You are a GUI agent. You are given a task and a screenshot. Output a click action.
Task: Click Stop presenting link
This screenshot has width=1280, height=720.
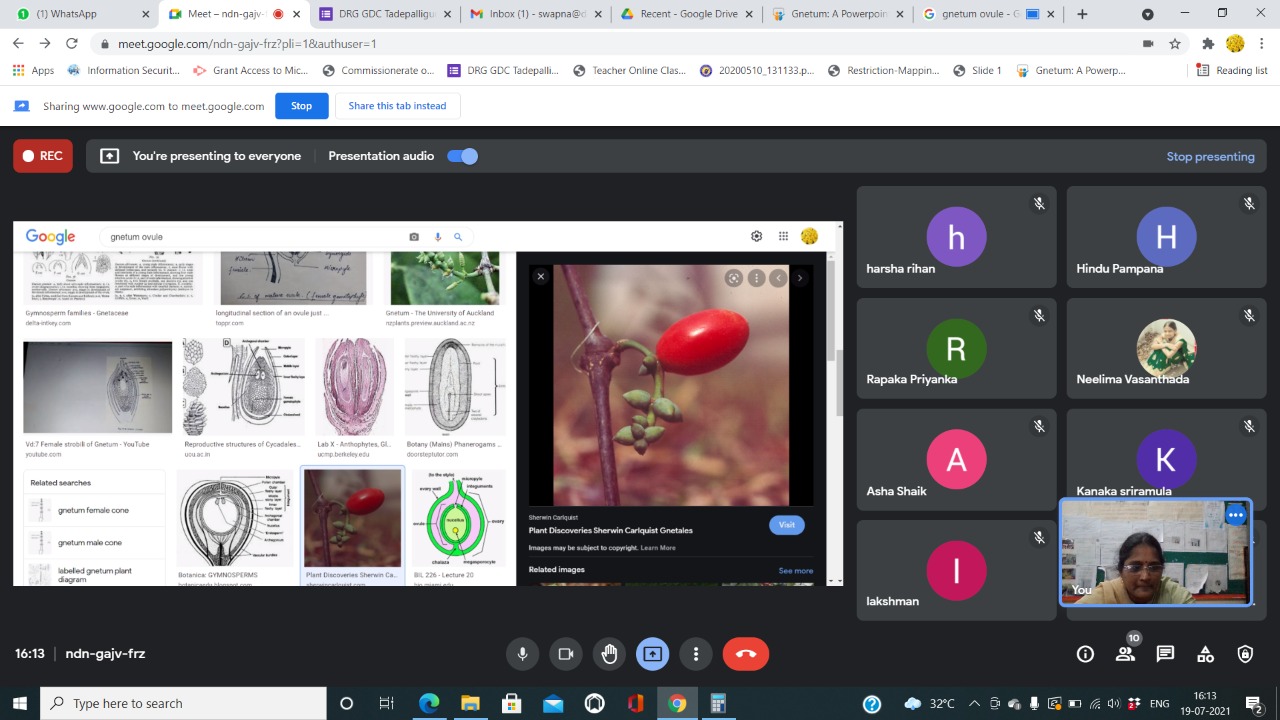click(1210, 156)
